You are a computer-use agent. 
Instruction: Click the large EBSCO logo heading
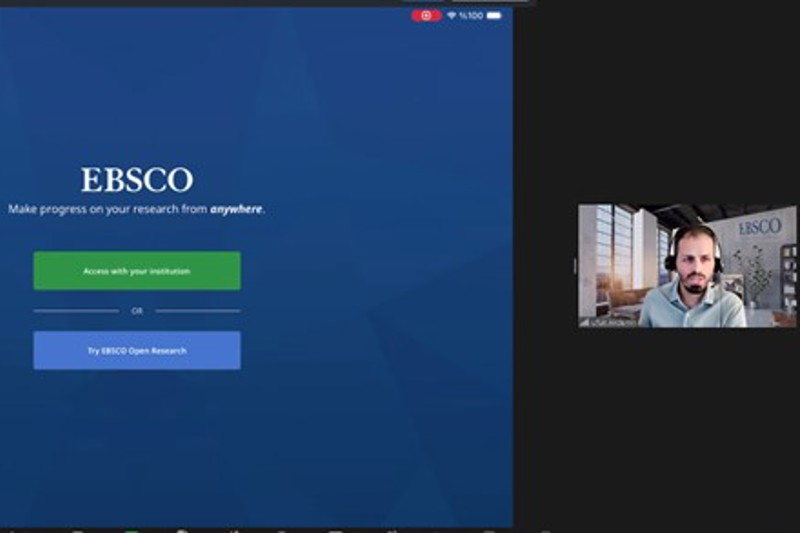[x=137, y=181]
